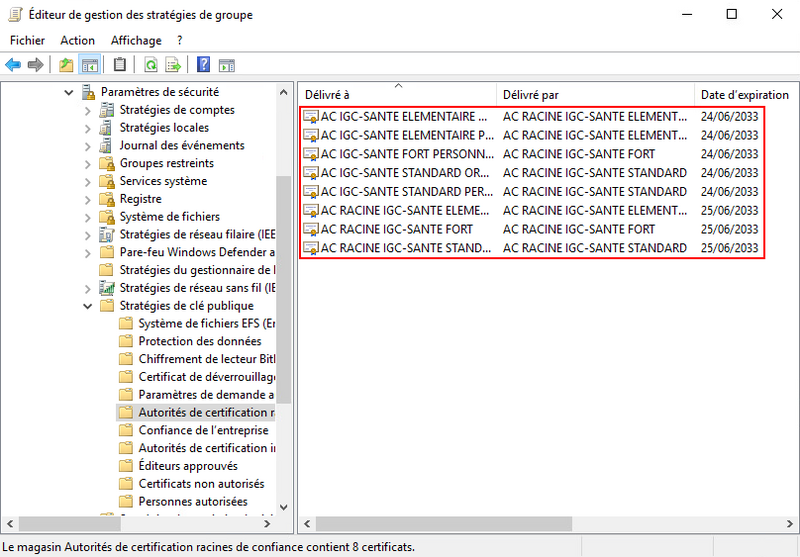Click the Up one level folder icon
This screenshot has height=557, width=800.
(x=66, y=65)
